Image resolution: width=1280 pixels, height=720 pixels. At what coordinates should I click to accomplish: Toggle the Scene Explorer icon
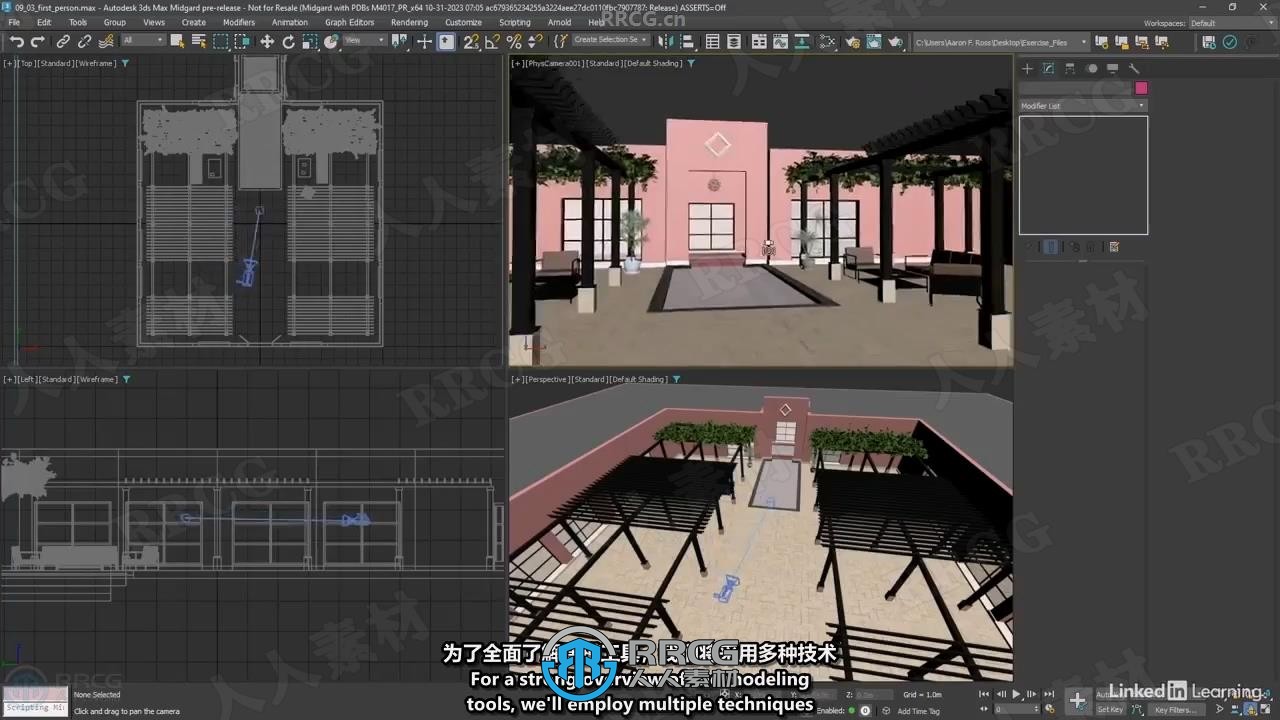pyautogui.click(x=713, y=41)
